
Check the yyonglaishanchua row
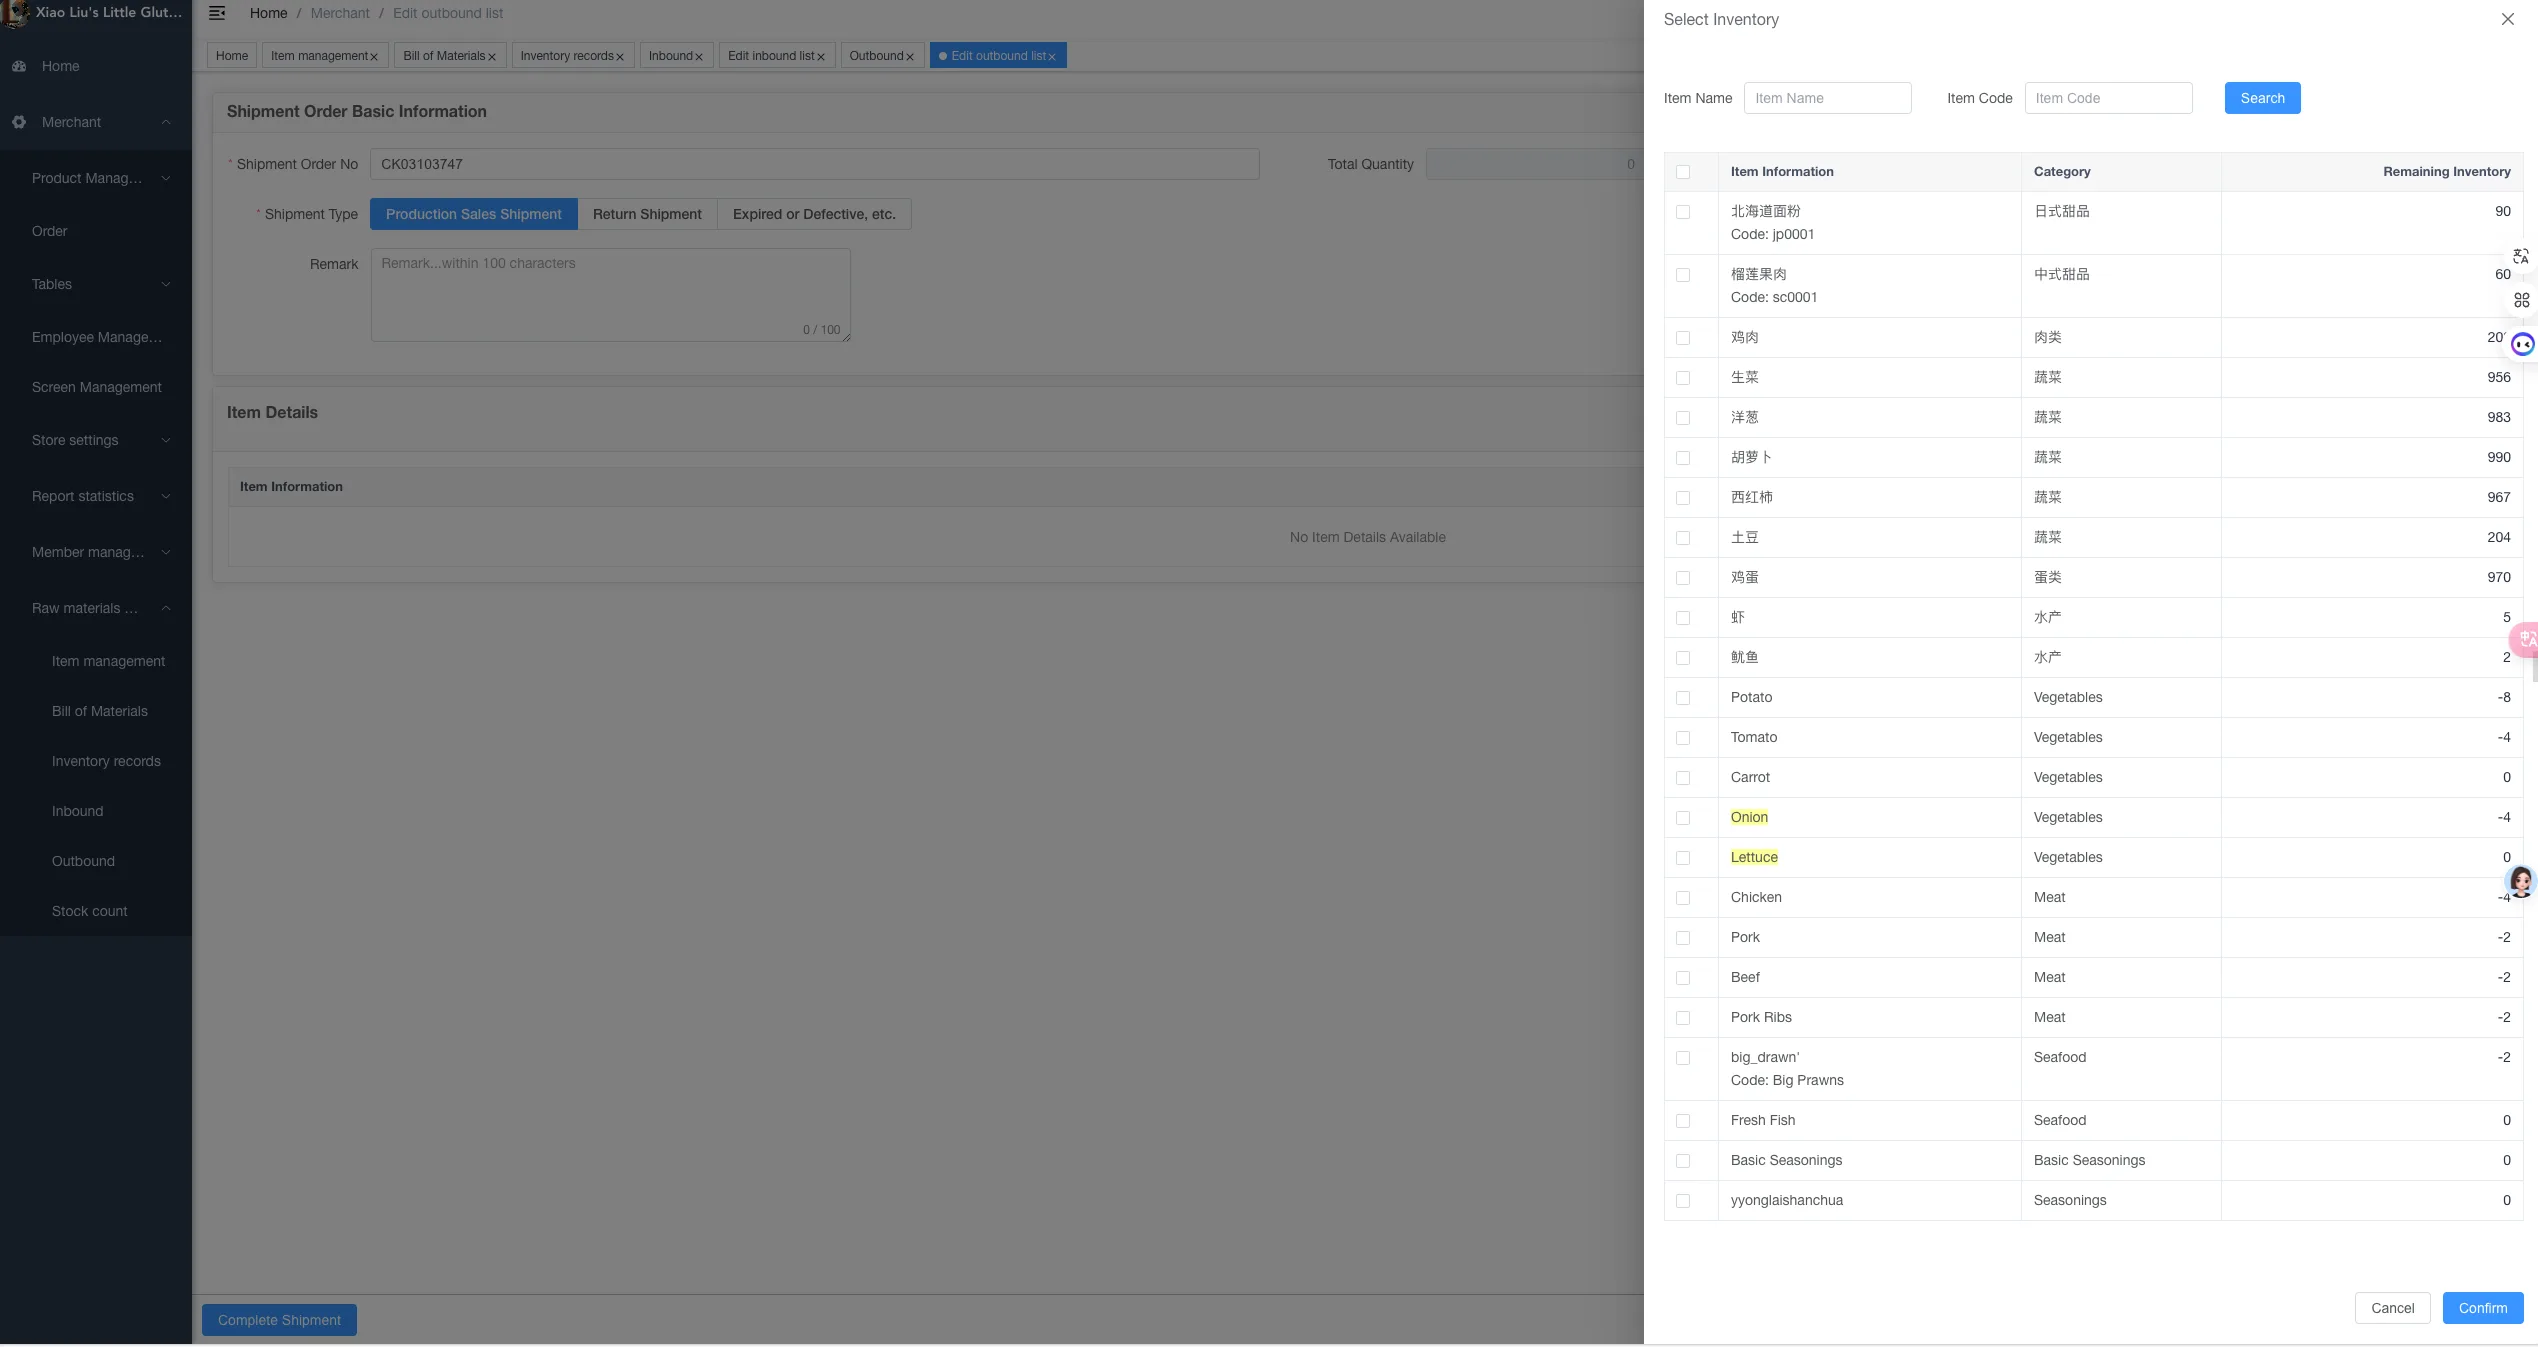click(x=1683, y=1201)
